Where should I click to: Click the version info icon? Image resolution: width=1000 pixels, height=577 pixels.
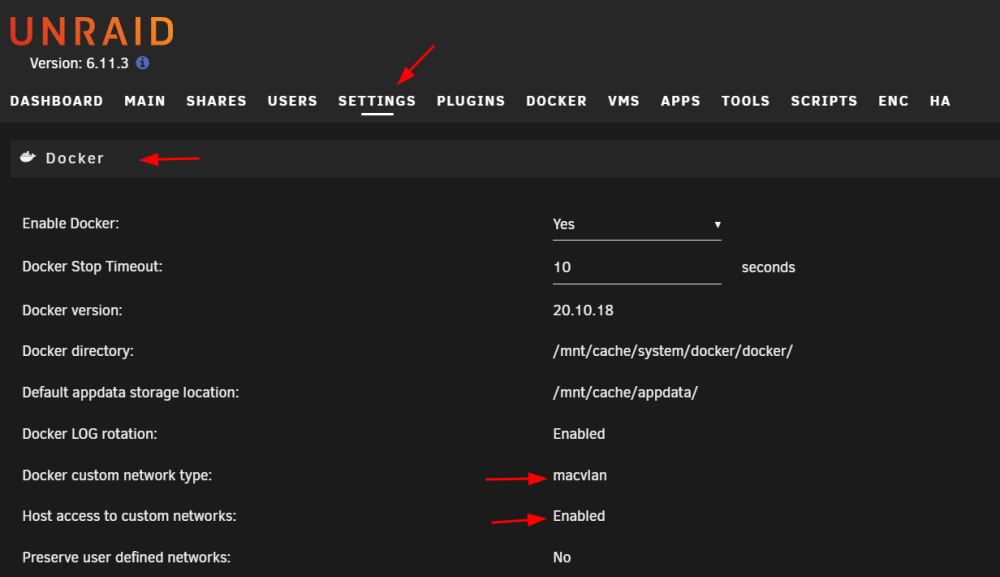pyautogui.click(x=143, y=62)
